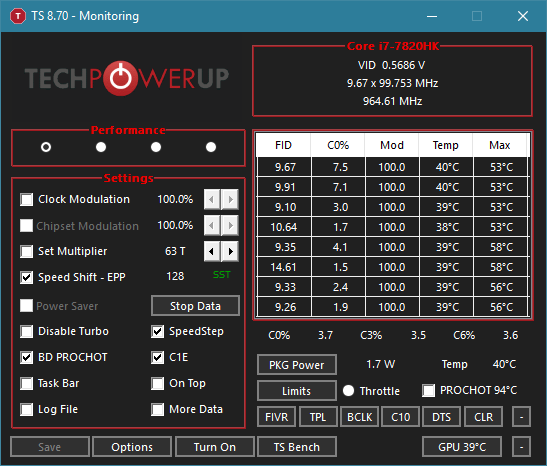Viewport: 547px width, 466px height.
Task: Click the 14.61 FID cell
Action: pos(284,267)
